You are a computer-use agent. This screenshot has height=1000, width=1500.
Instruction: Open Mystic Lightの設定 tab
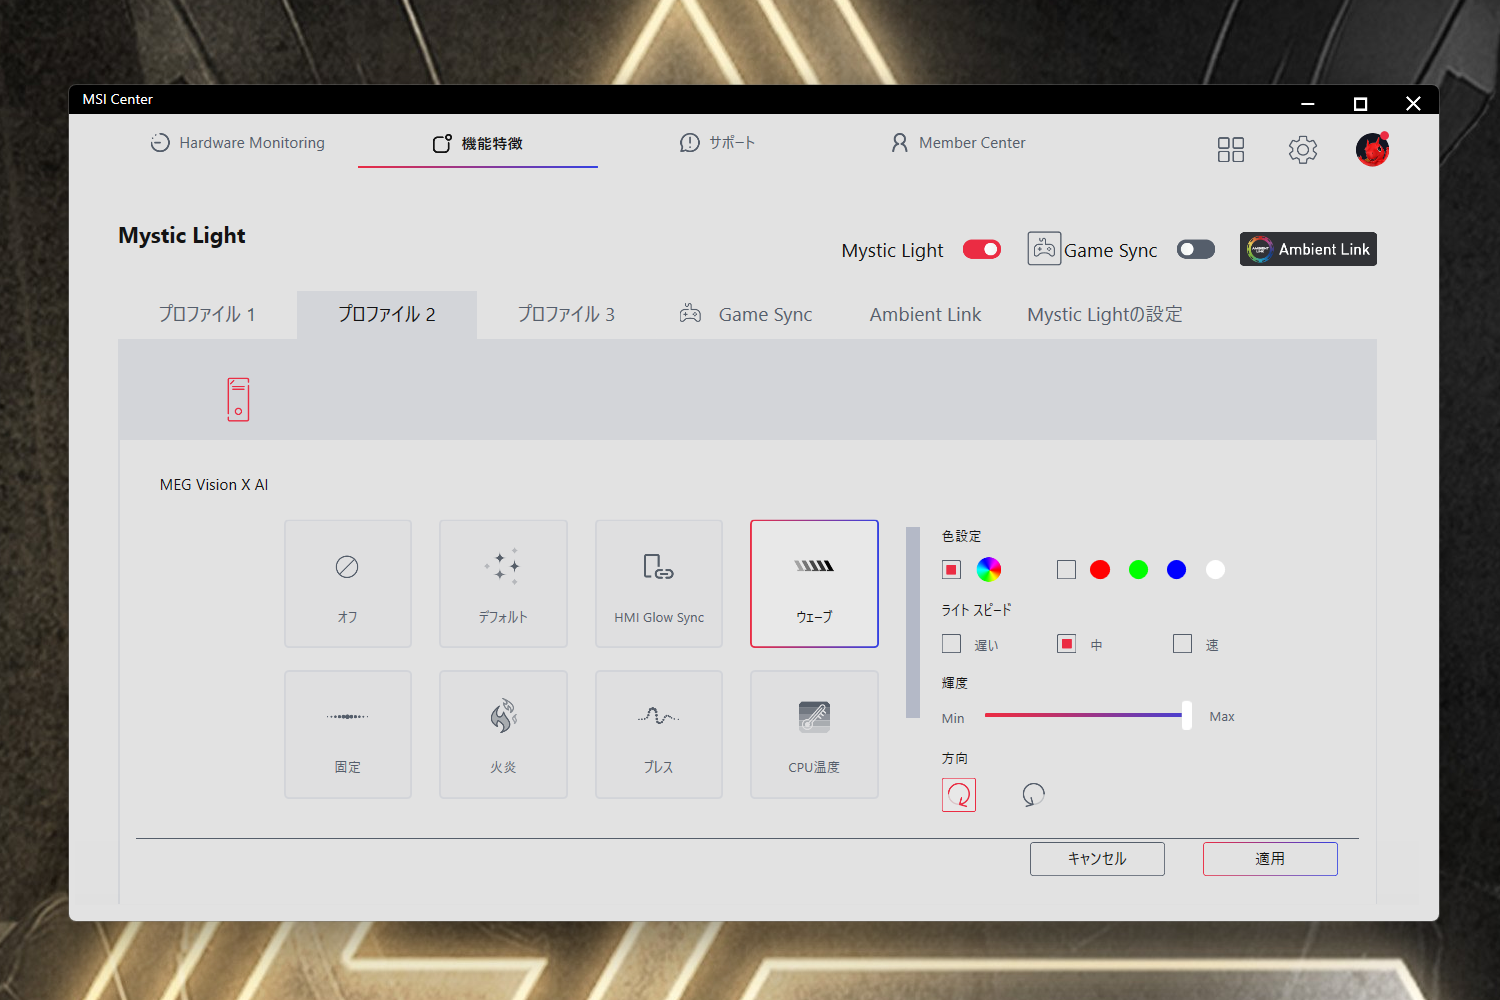[1104, 314]
